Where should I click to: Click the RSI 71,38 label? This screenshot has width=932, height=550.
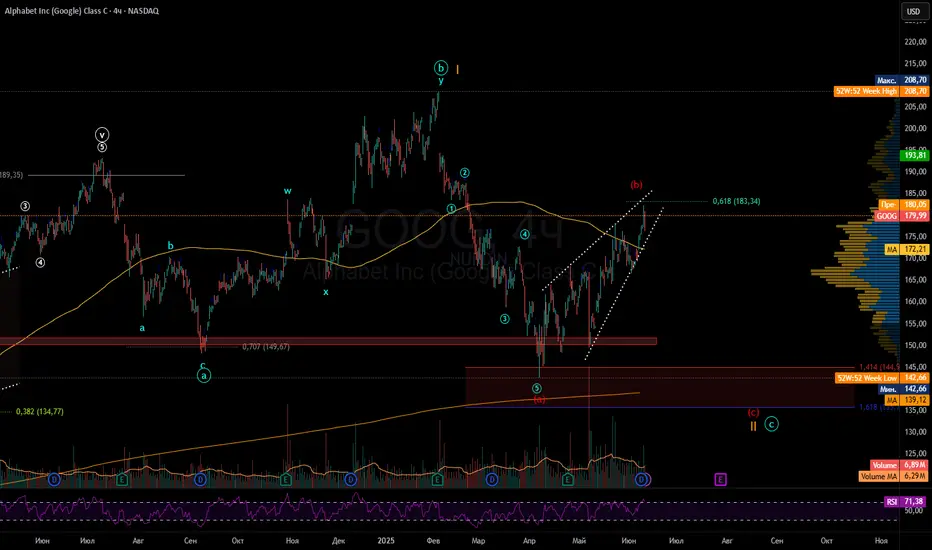[906, 502]
